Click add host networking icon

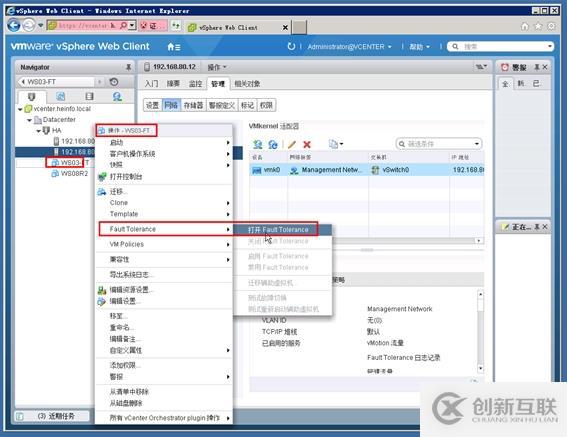(x=257, y=144)
